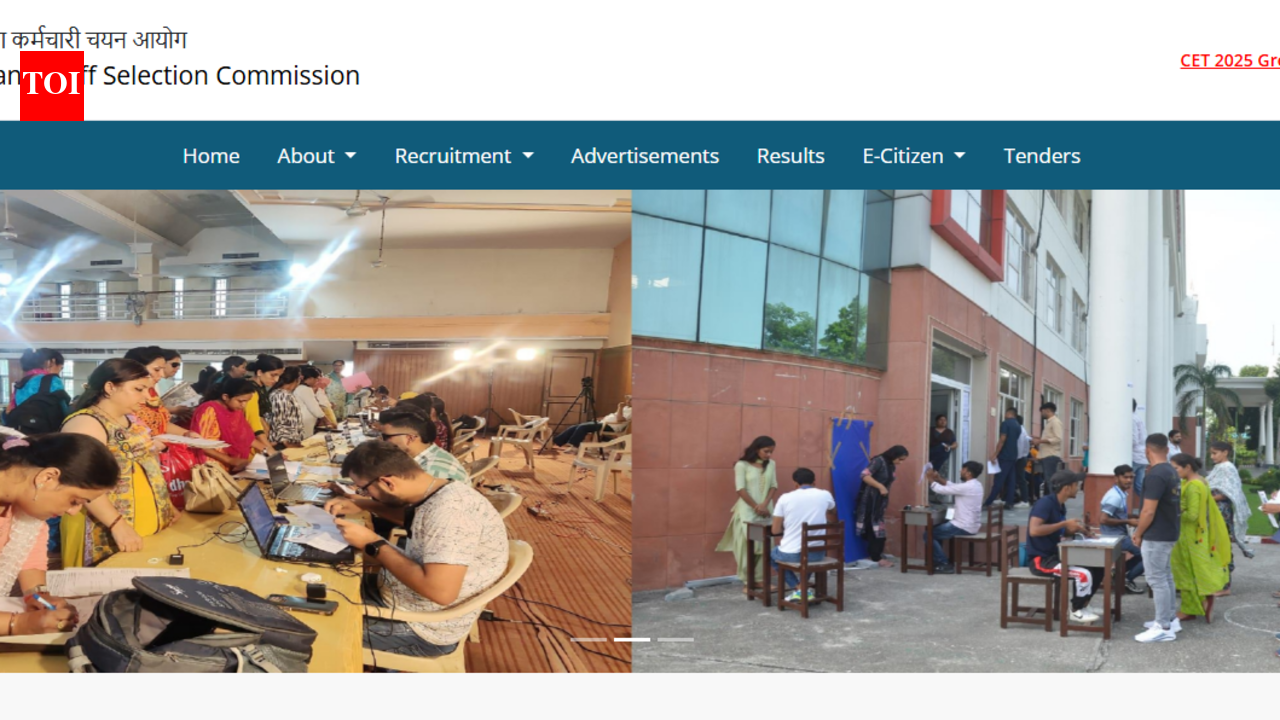Click the Hindi commission name heading

93,40
